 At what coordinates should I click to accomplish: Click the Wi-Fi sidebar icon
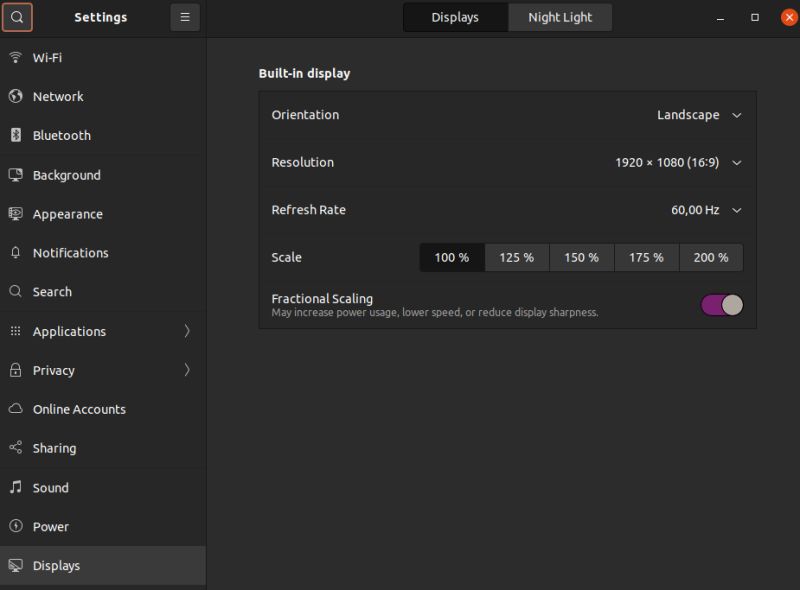click(17, 58)
